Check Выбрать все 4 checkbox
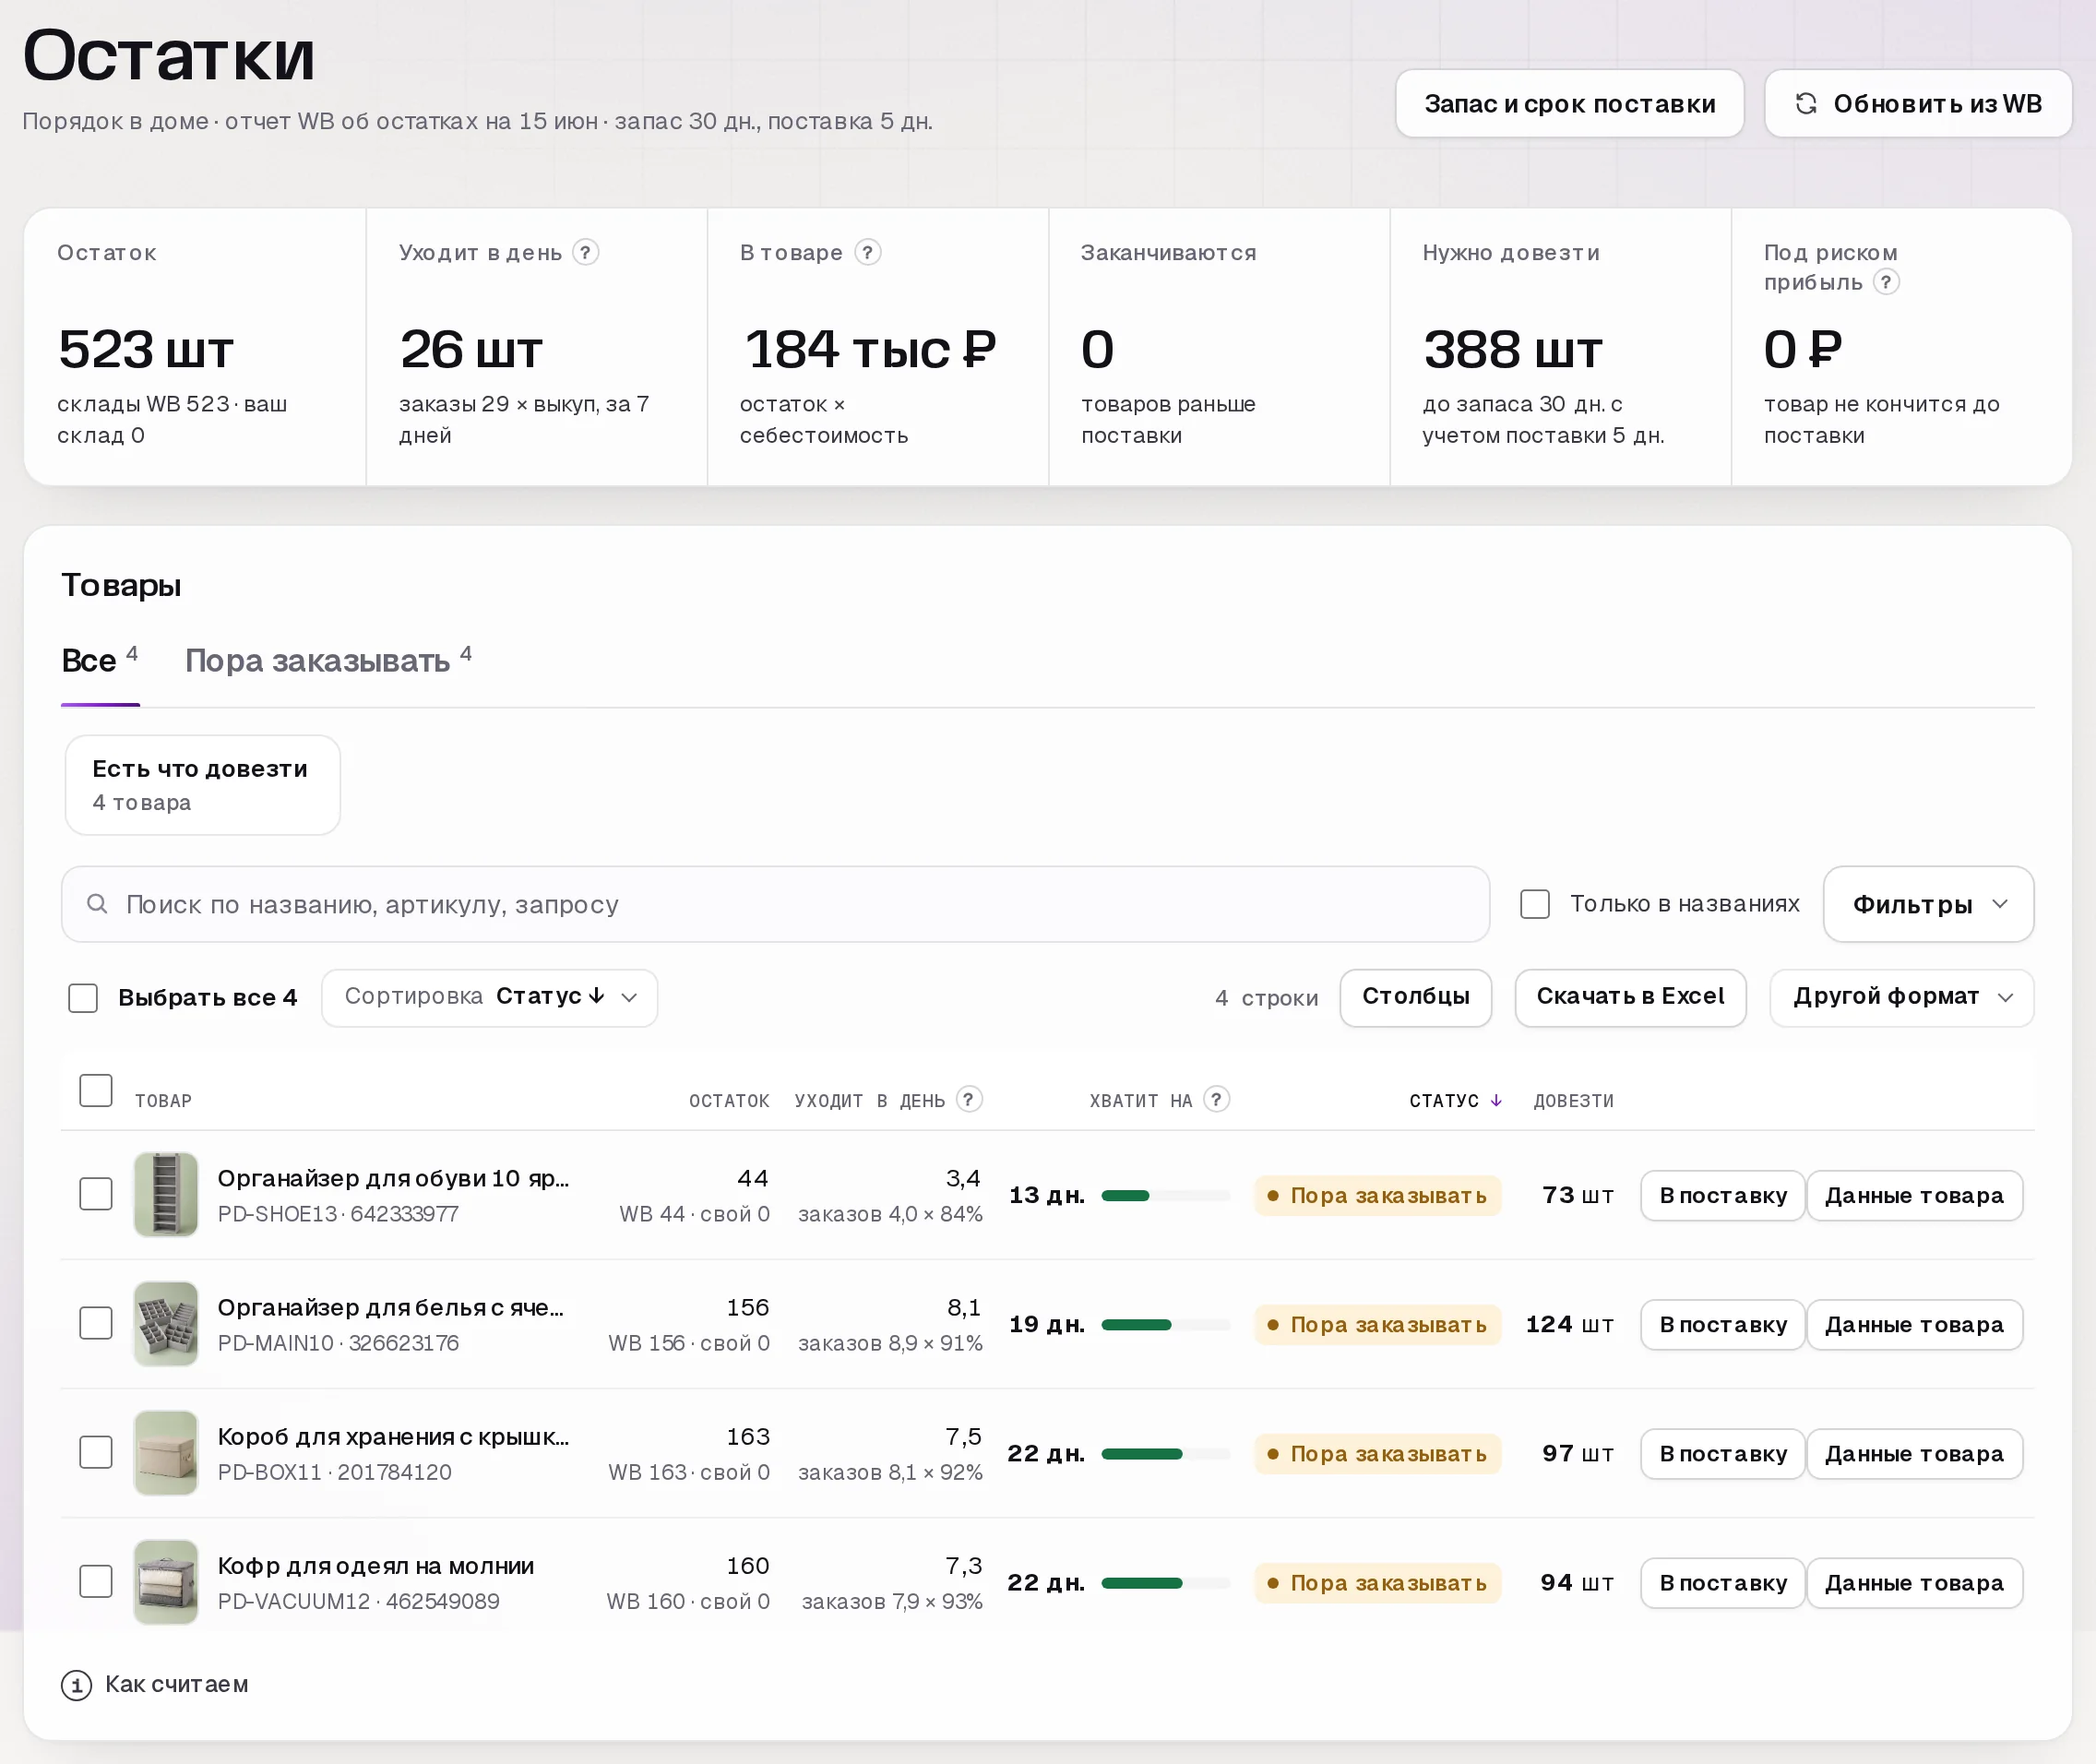 (x=83, y=998)
